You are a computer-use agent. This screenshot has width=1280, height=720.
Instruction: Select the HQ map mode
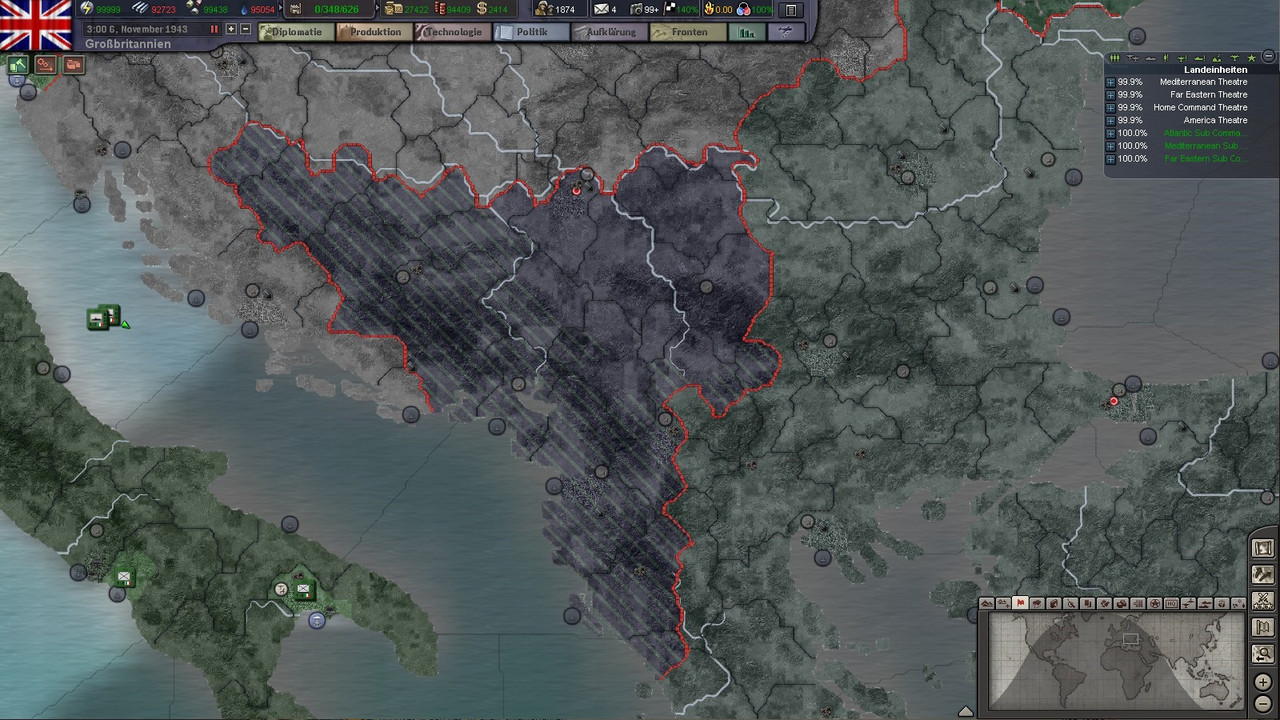point(1171,603)
